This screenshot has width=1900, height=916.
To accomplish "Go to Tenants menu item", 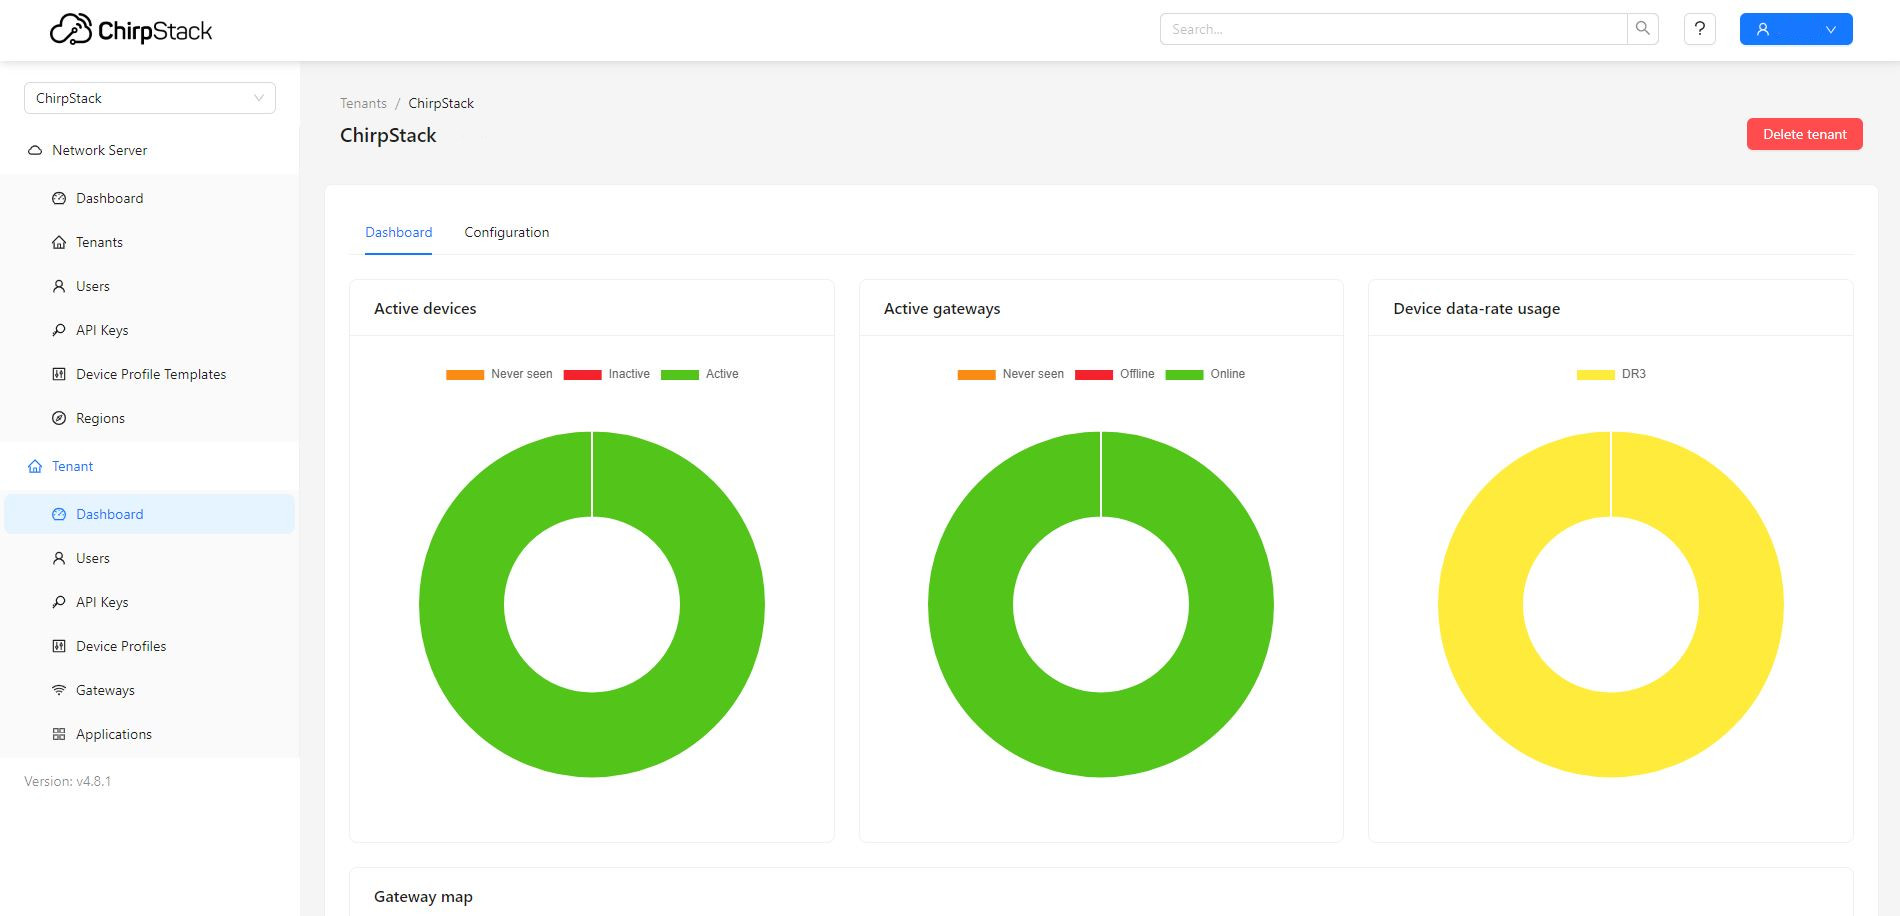I will coord(150,242).
